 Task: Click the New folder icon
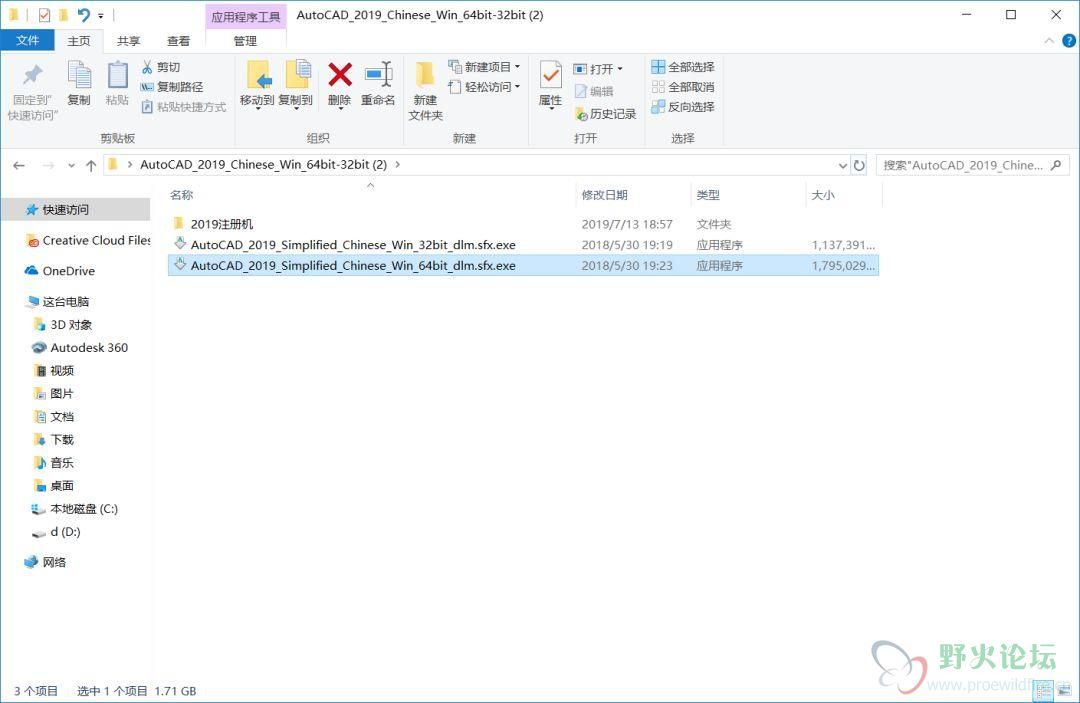click(x=425, y=74)
